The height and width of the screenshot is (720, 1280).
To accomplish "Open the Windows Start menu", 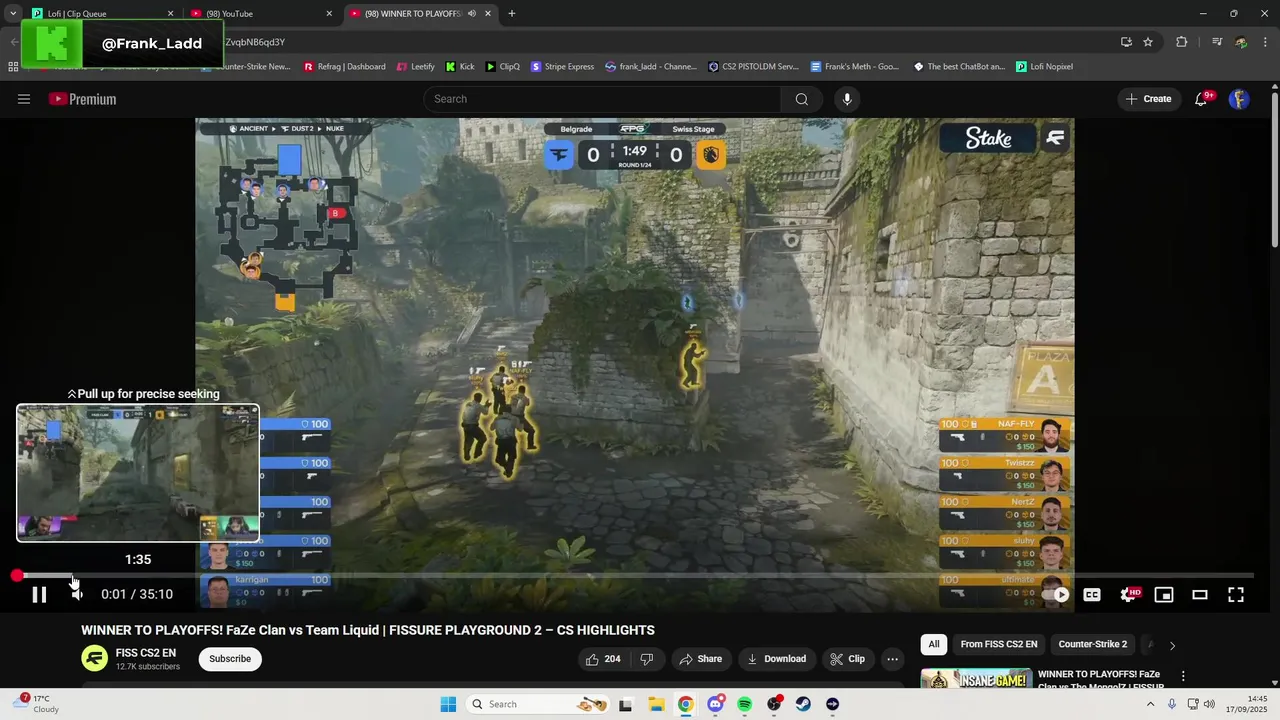I will (448, 704).
